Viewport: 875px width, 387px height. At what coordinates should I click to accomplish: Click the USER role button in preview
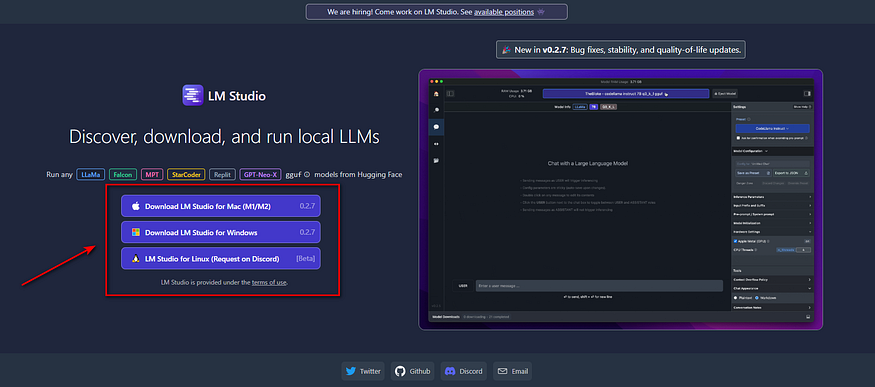click(463, 286)
